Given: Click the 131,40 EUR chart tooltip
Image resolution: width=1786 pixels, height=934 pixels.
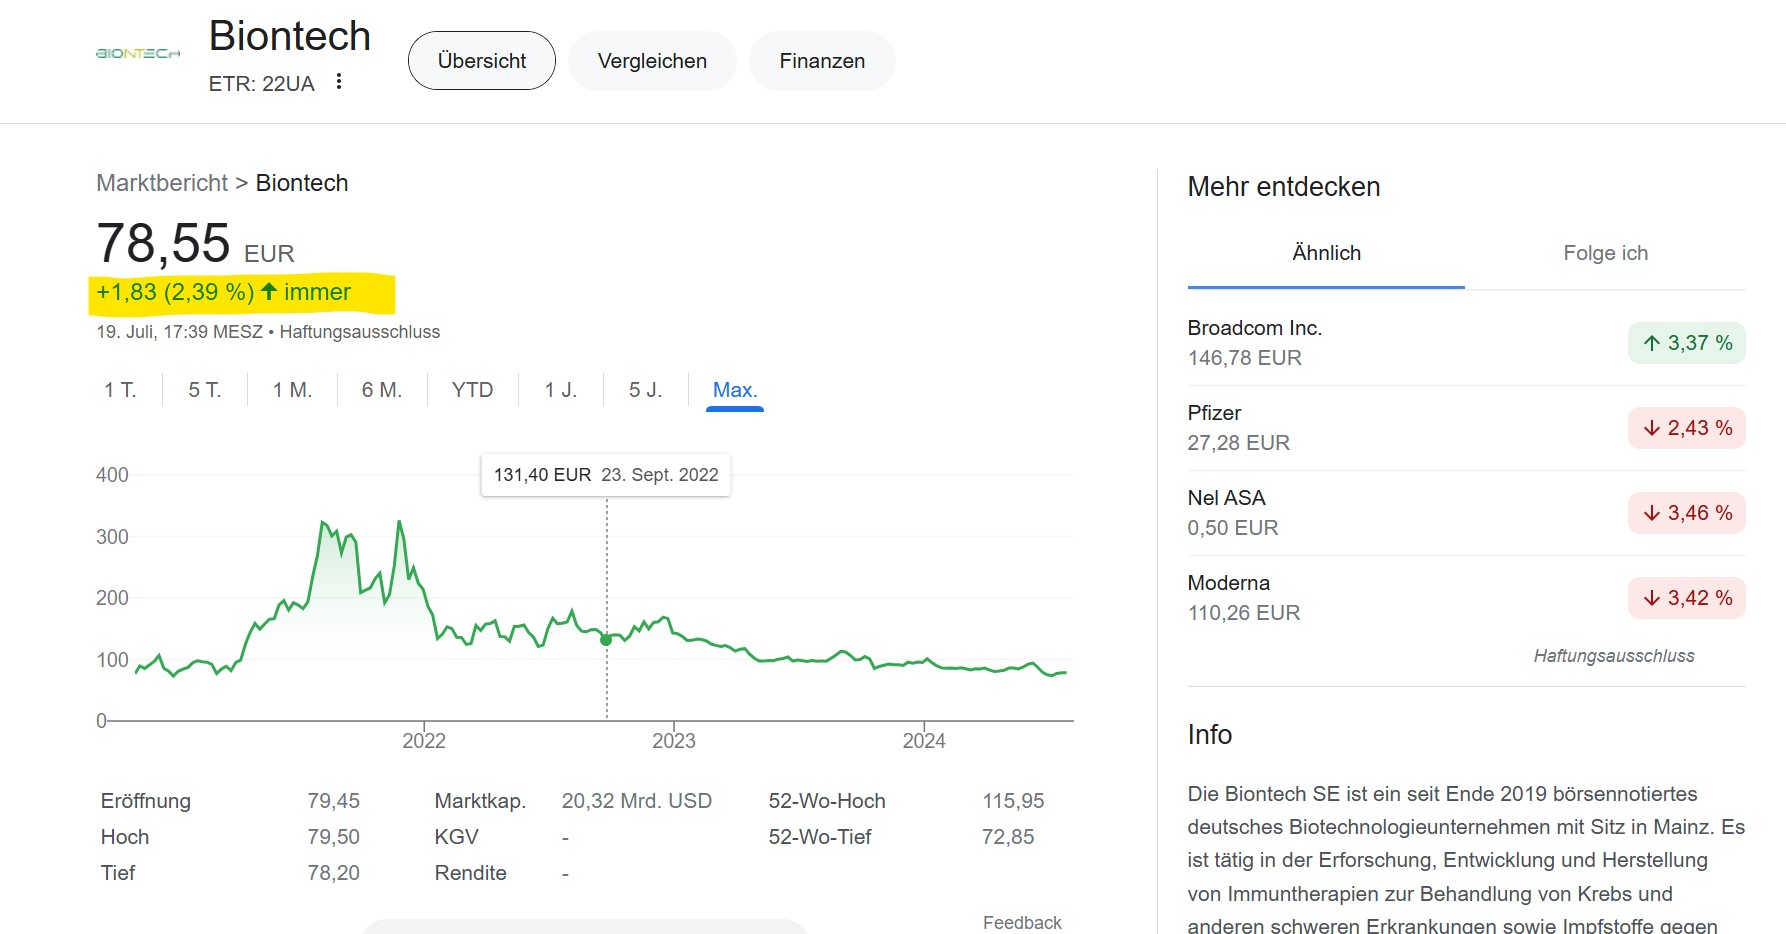Looking at the screenshot, I should click(x=606, y=475).
